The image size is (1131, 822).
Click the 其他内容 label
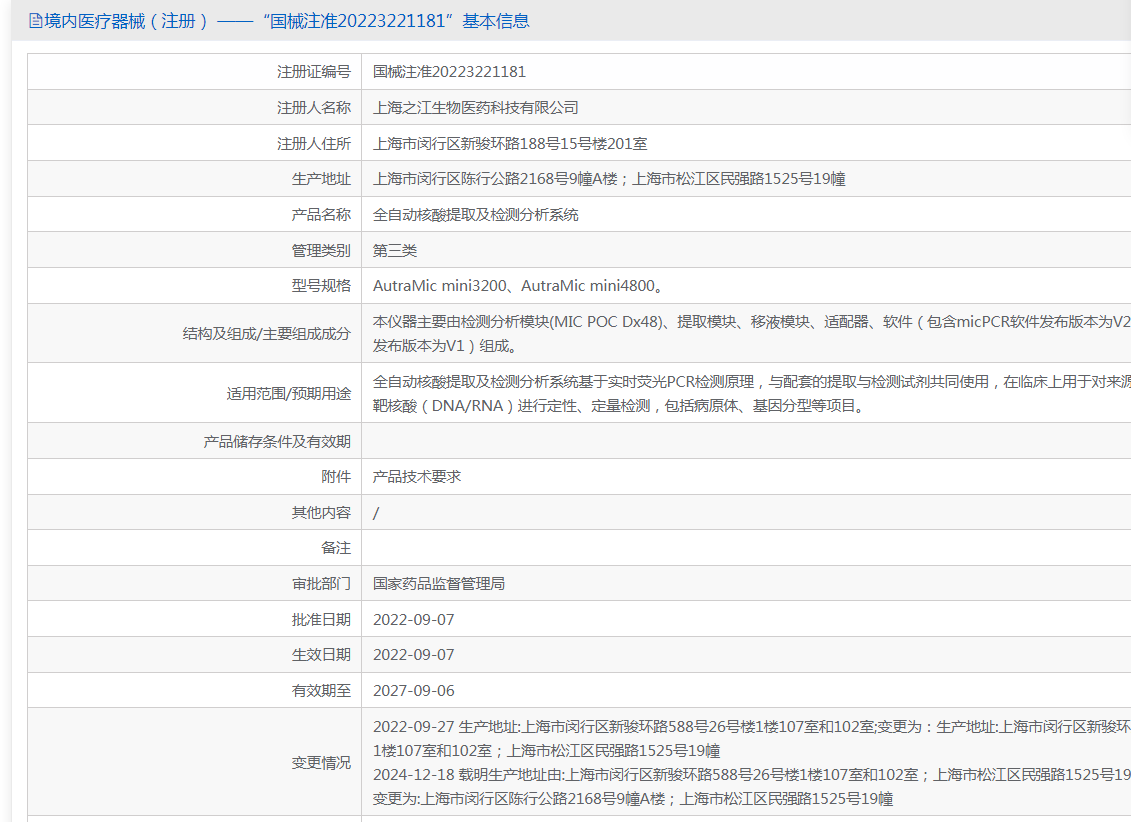[x=321, y=513]
